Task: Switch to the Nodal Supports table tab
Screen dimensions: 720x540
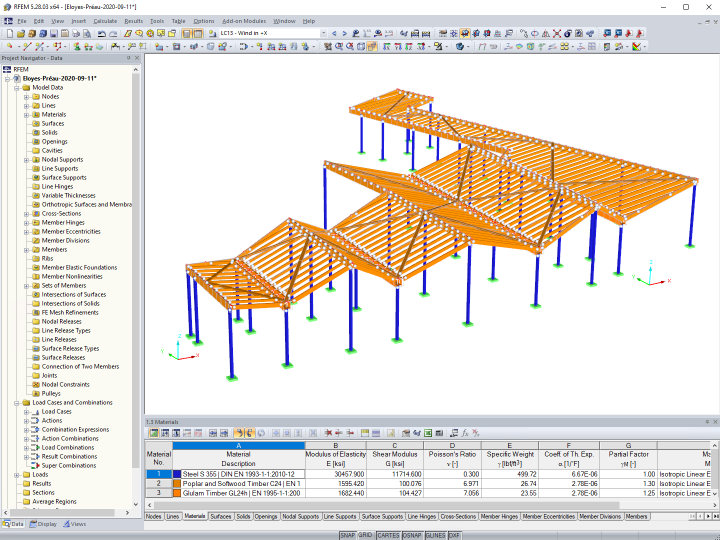Action: [x=300, y=517]
